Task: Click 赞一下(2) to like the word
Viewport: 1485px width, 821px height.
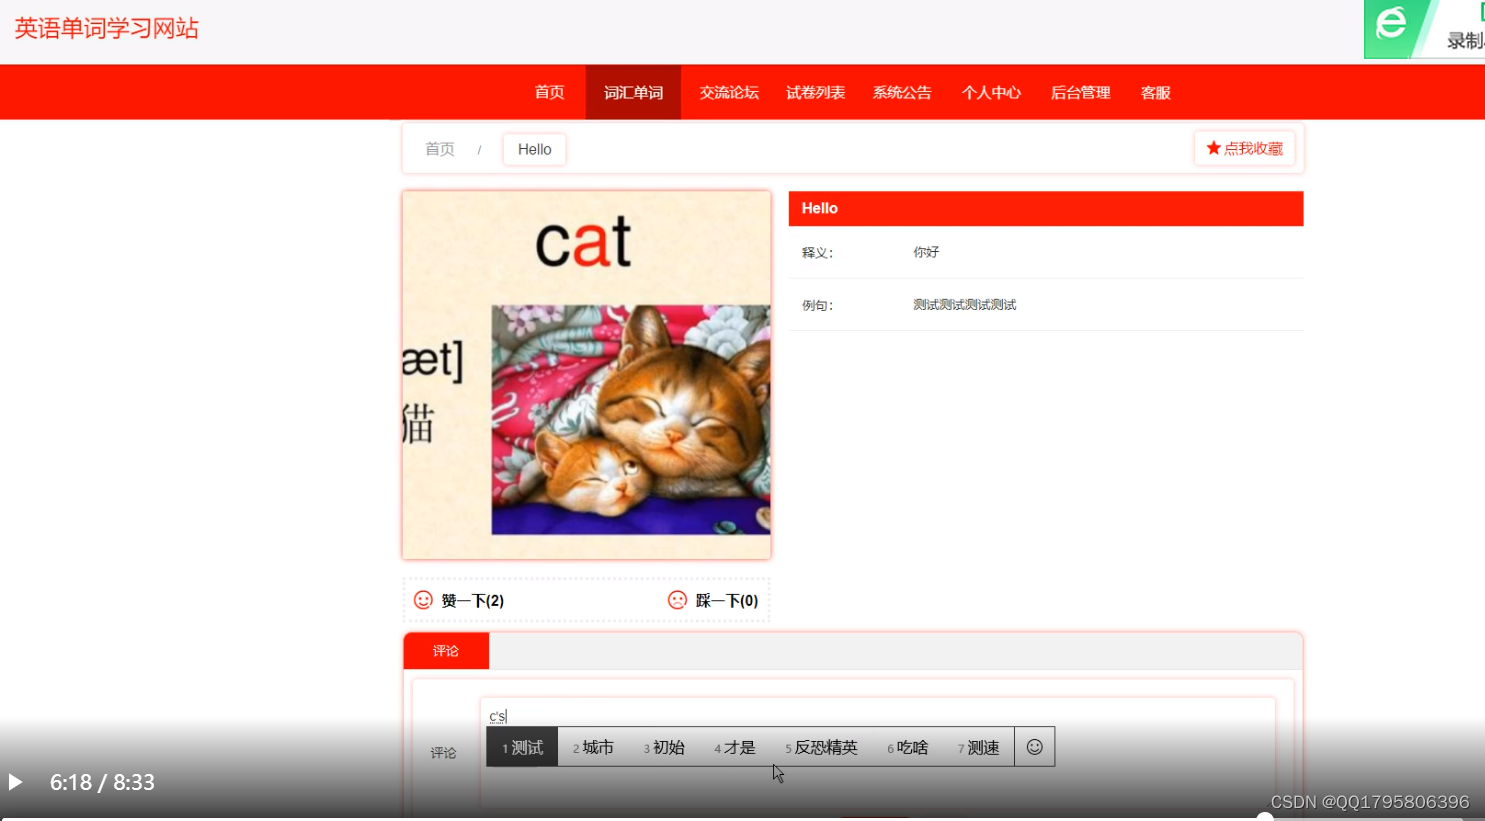Action: pos(459,600)
